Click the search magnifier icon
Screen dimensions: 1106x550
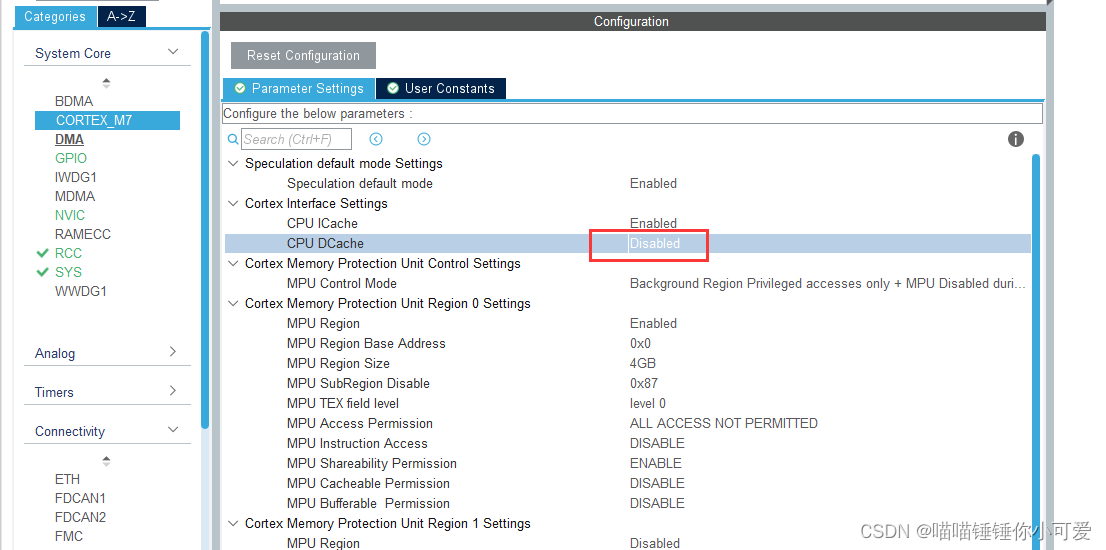click(x=233, y=140)
